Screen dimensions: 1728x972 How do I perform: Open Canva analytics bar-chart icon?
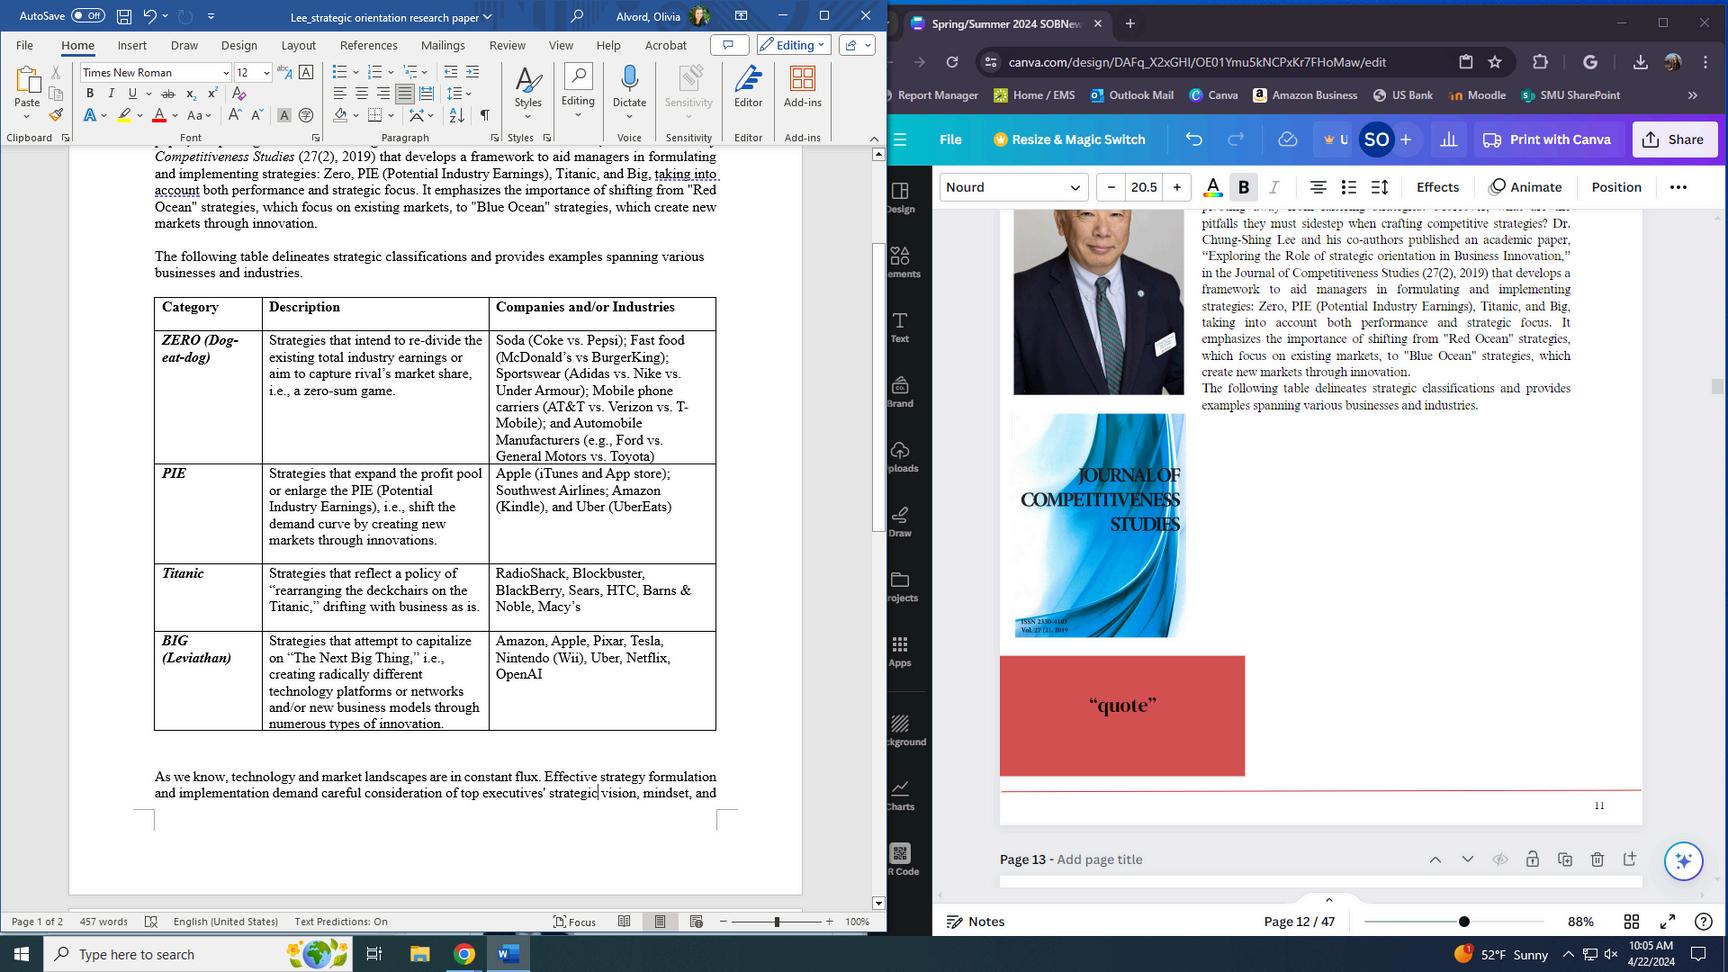pos(1448,139)
